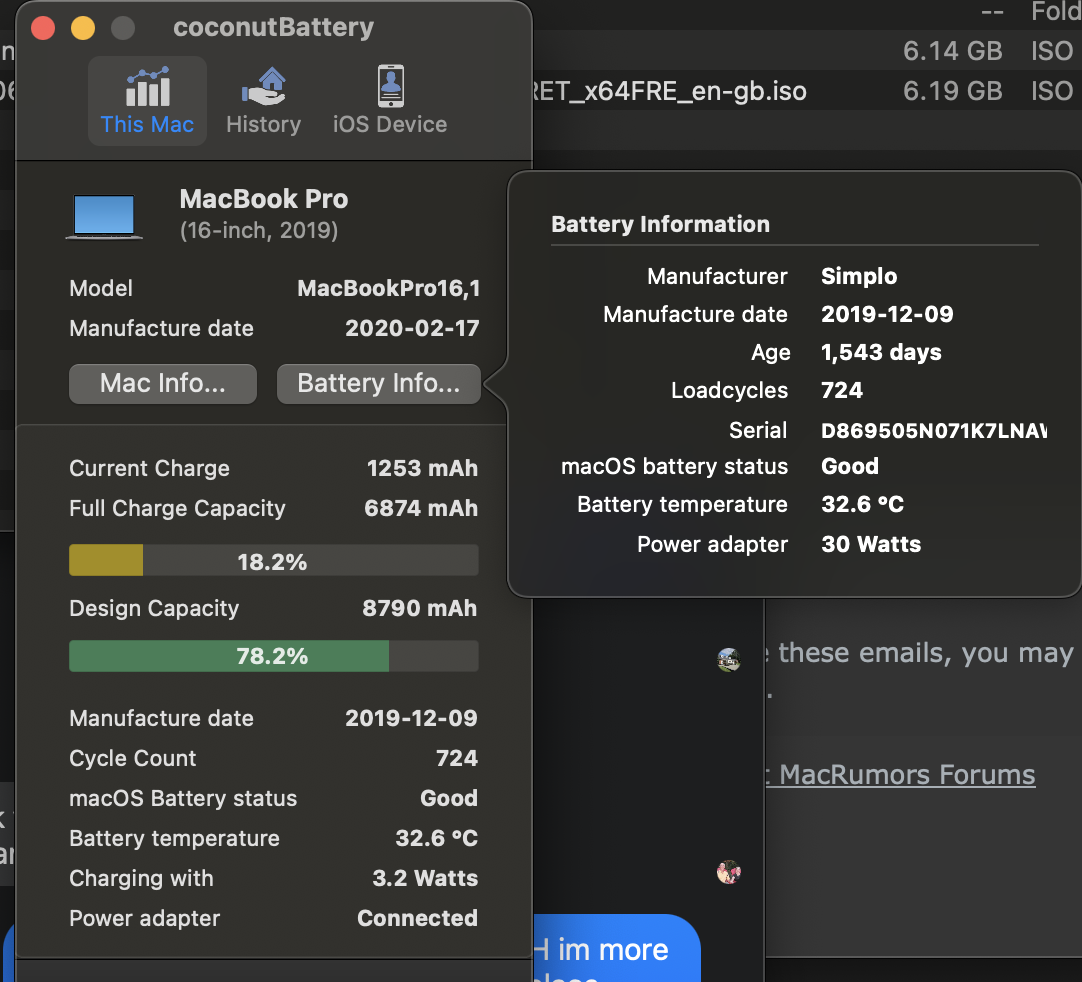Click the Full Charge Capacity value
The image size is (1082, 982).
coord(421,508)
